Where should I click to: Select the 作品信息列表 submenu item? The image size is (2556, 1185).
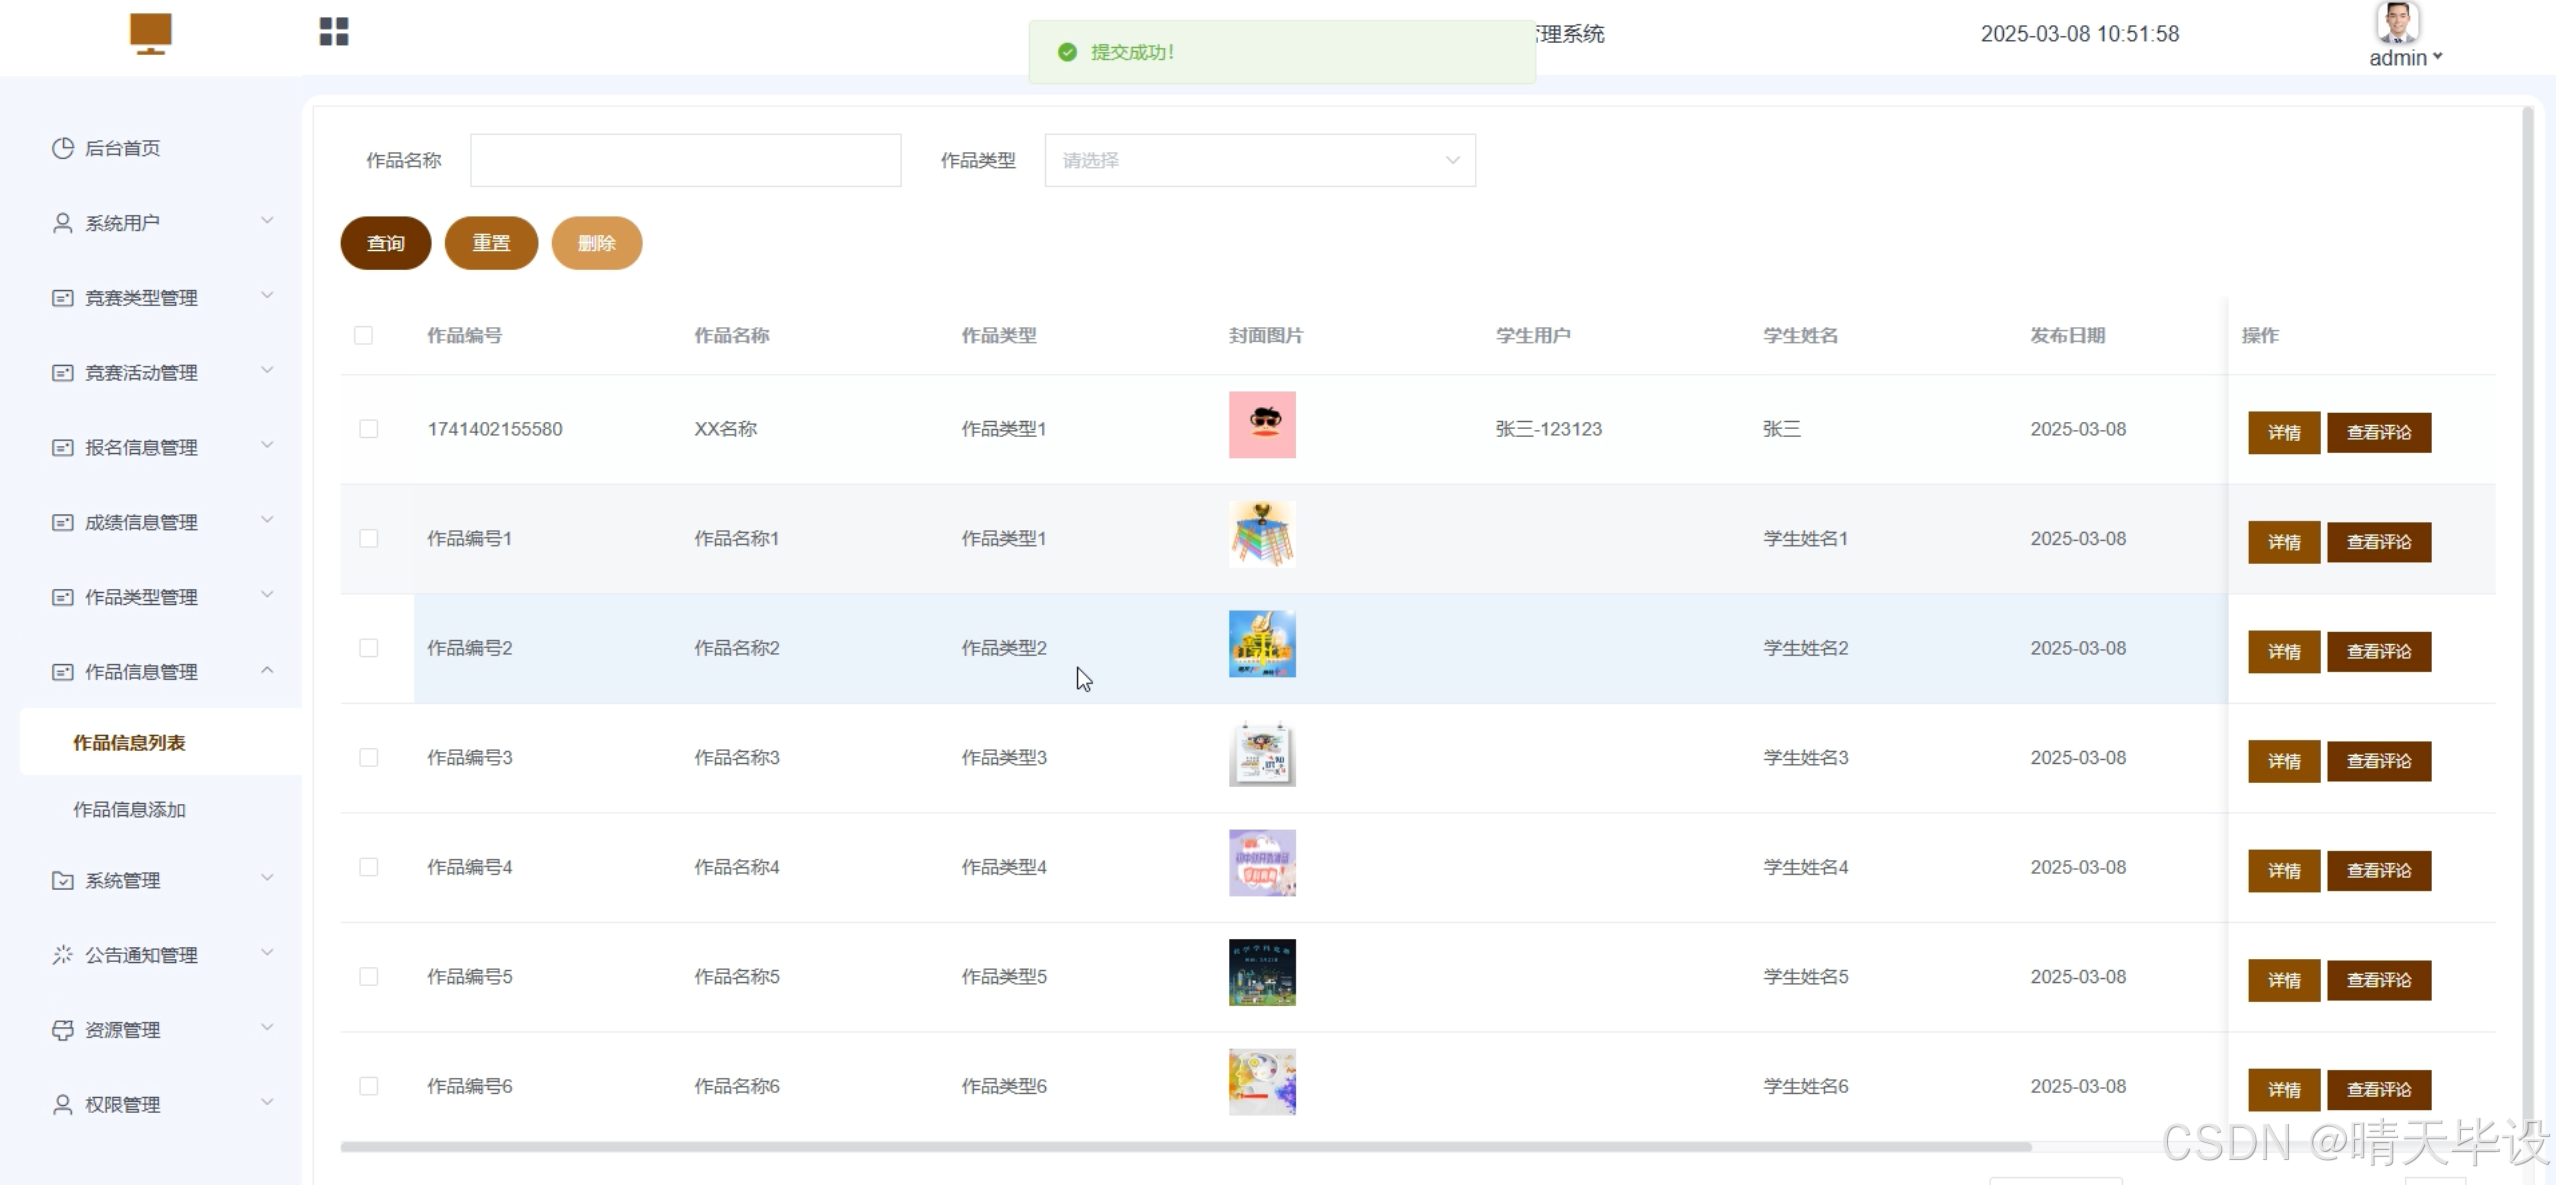(x=129, y=742)
